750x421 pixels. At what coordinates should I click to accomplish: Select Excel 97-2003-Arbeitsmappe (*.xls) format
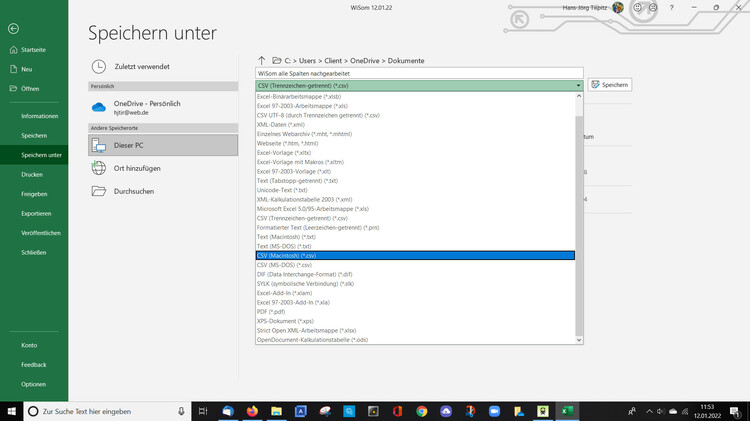click(x=415, y=106)
